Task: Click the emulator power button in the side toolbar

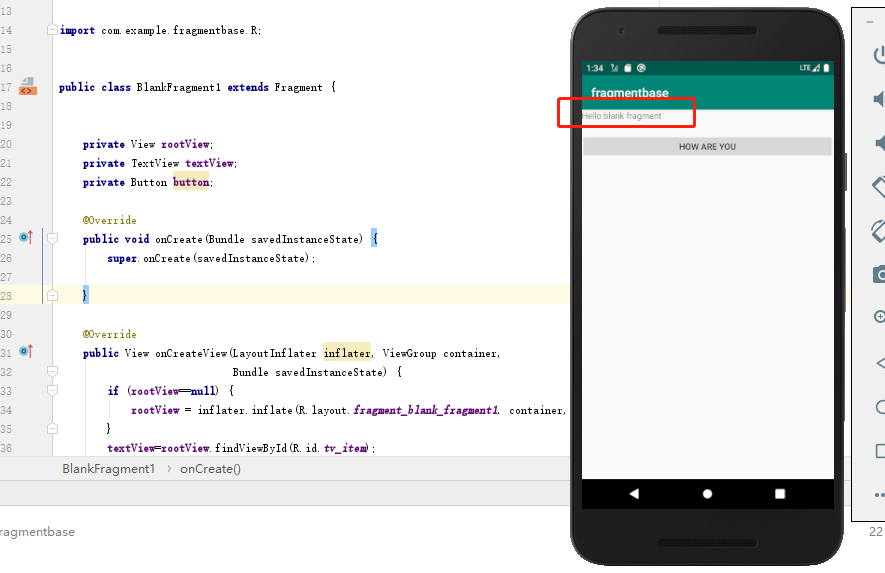Action: coord(879,55)
